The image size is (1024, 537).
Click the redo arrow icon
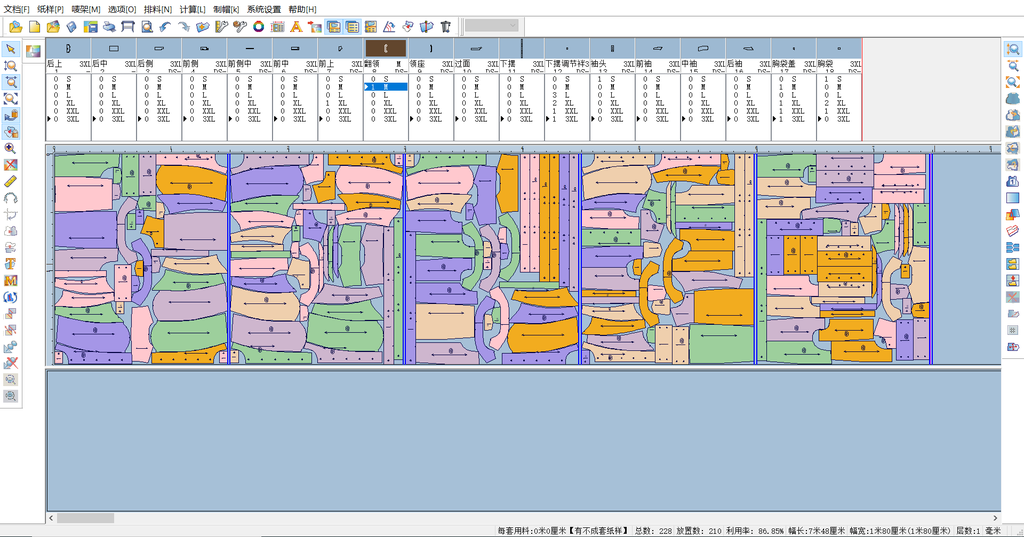point(184,26)
